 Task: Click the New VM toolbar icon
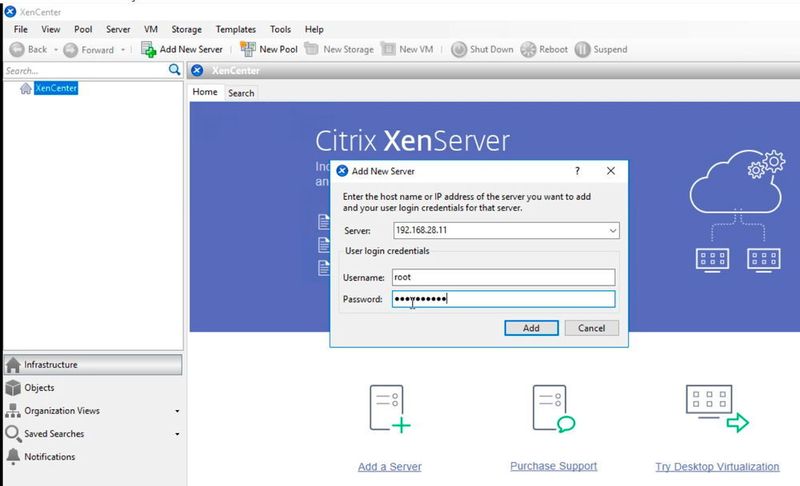pyautogui.click(x=388, y=49)
